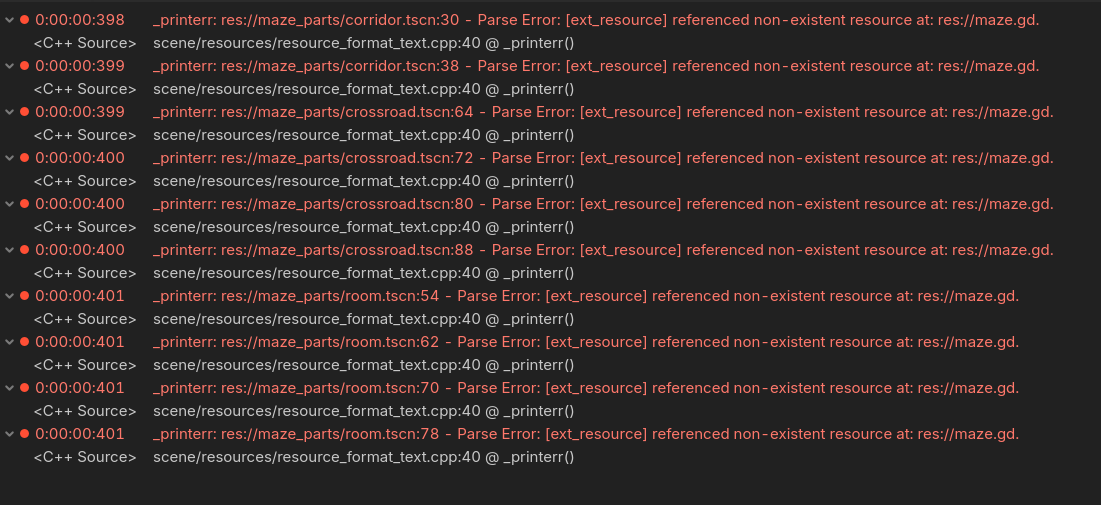The height and width of the screenshot is (505, 1101).
Task: Click red error icon for corridor.tscn:30
Action: pyautogui.click(x=24, y=20)
